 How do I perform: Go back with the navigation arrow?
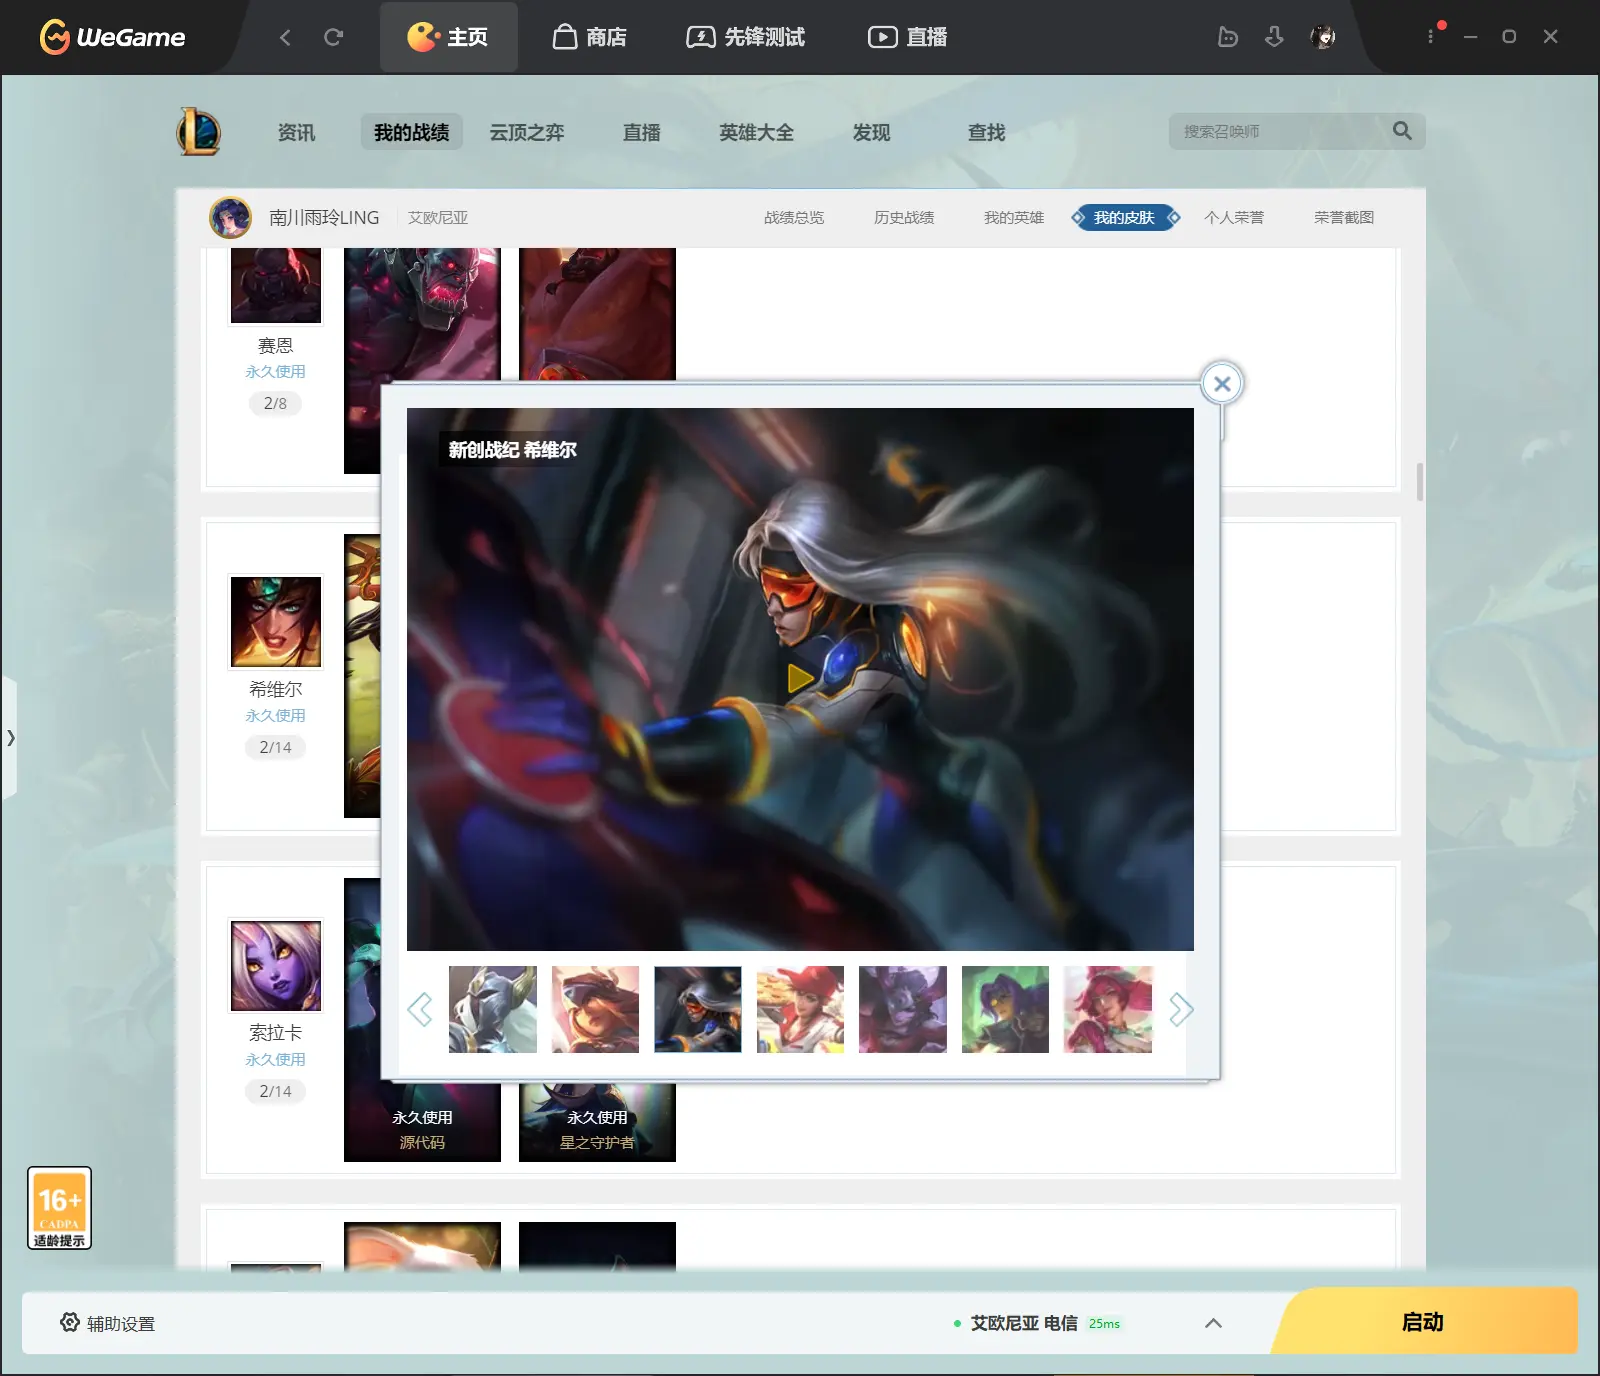(285, 37)
